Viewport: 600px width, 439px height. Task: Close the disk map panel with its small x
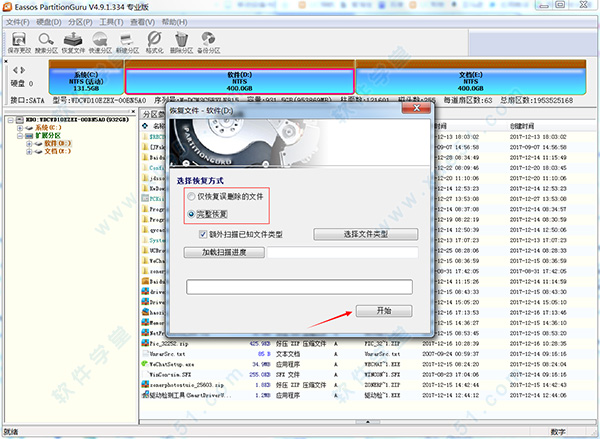(x=6, y=61)
